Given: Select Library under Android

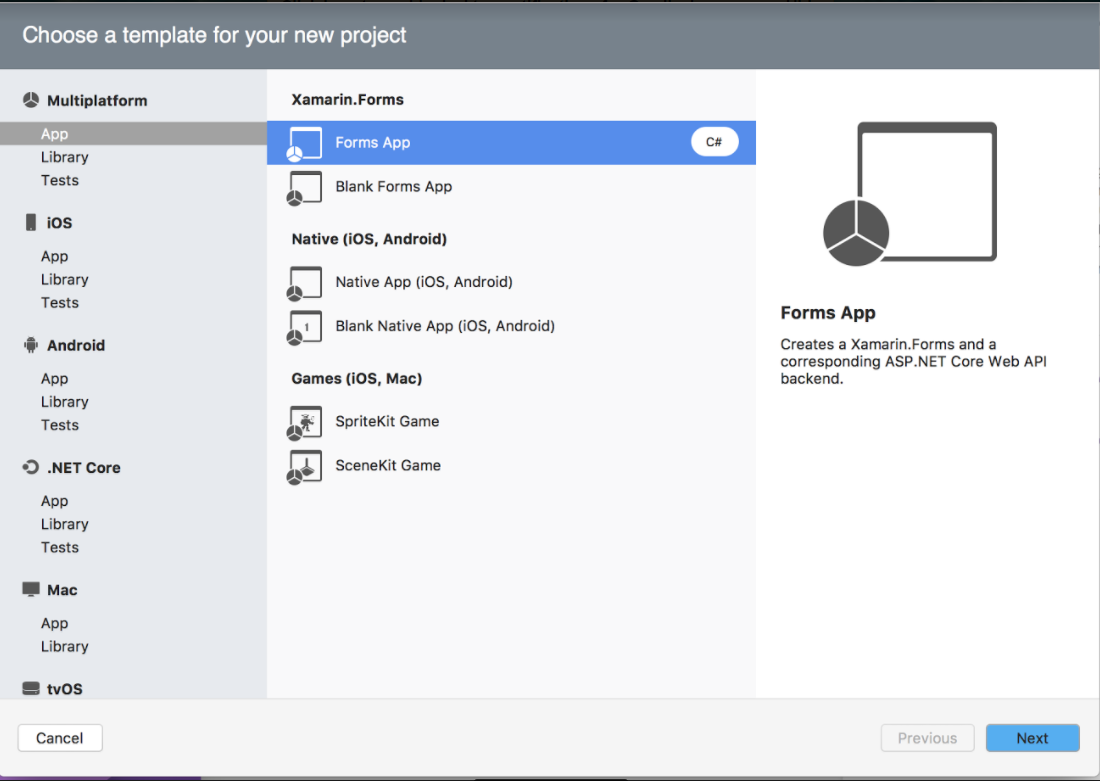Looking at the screenshot, I should (x=65, y=401).
